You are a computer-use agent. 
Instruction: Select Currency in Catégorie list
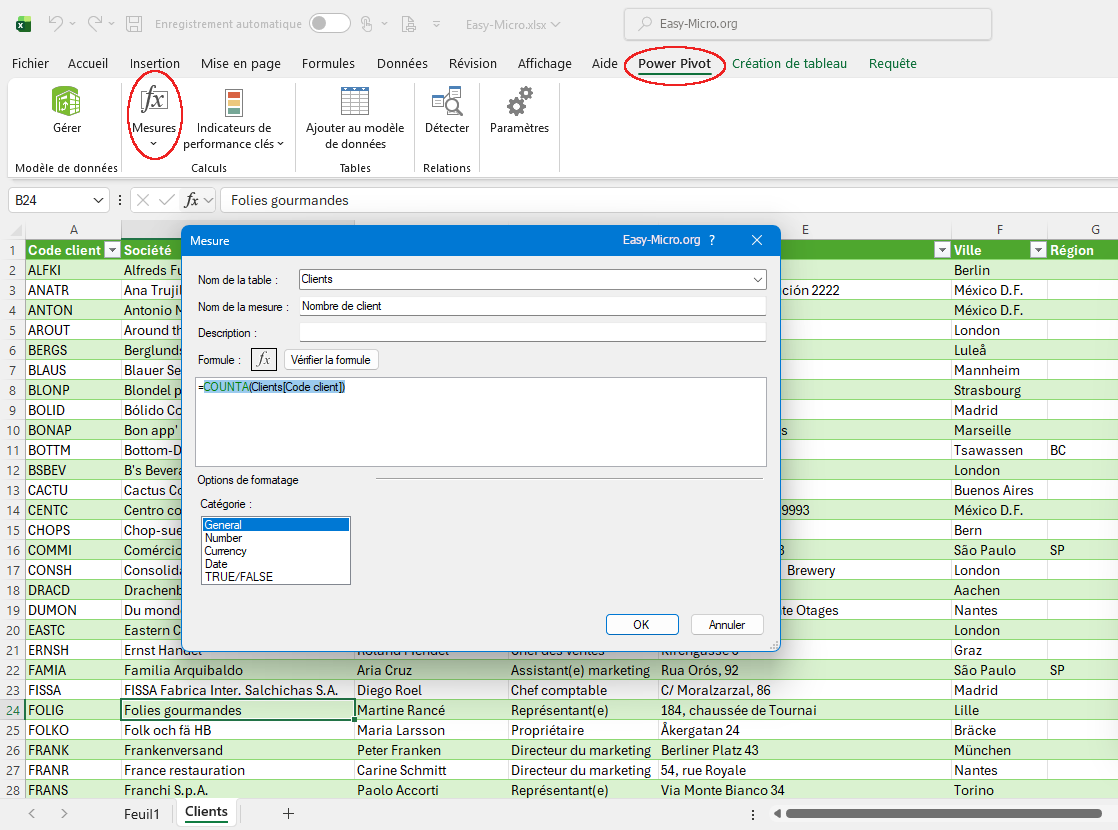[225, 551]
